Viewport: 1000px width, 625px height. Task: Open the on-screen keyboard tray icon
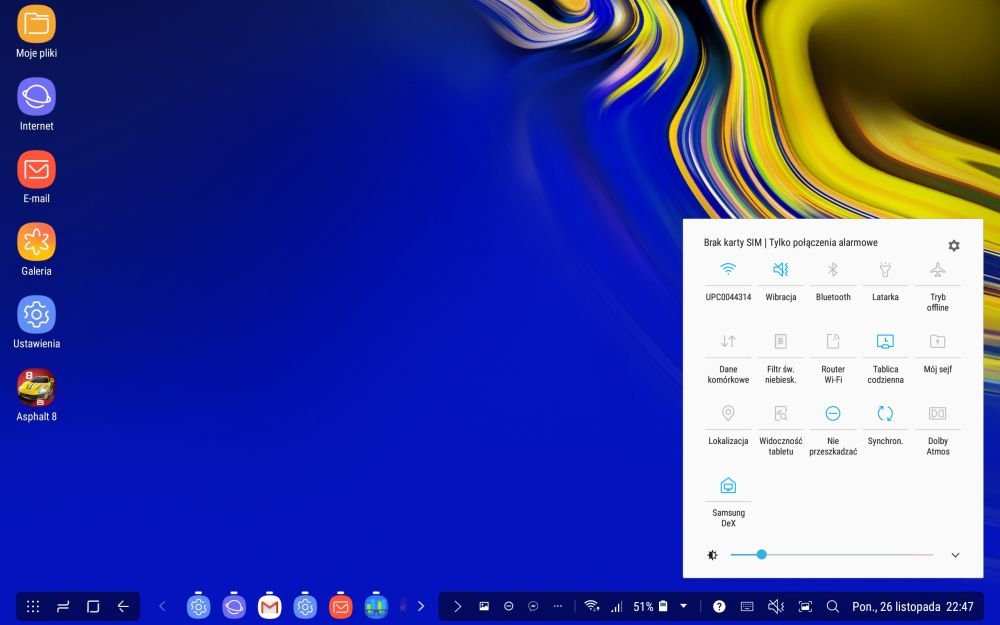pos(747,607)
